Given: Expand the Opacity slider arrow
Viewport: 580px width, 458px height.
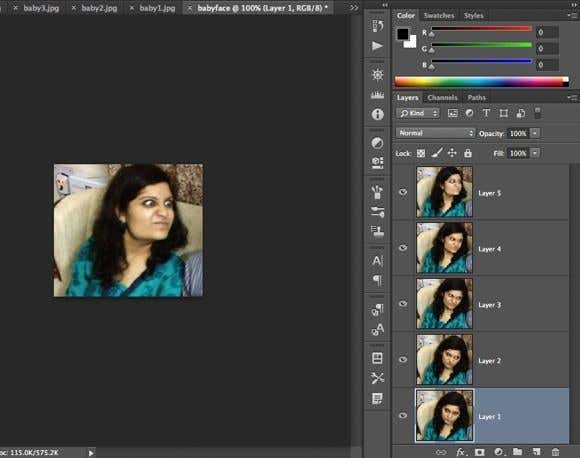Looking at the screenshot, I should pyautogui.click(x=535, y=133).
